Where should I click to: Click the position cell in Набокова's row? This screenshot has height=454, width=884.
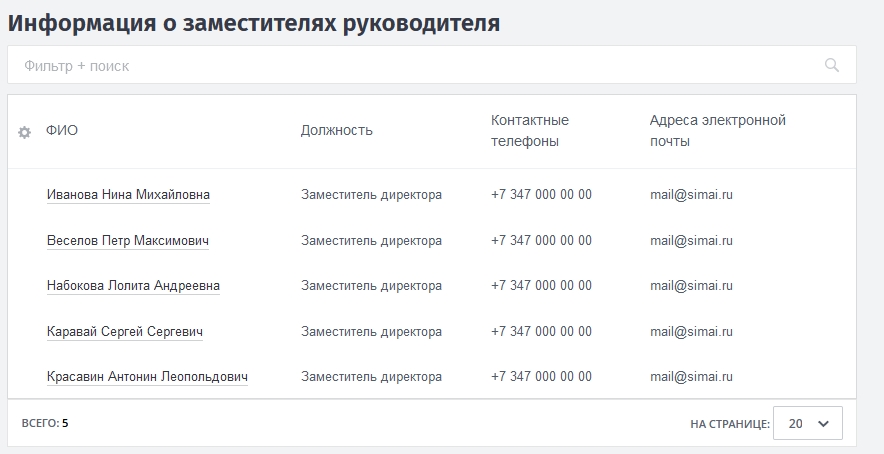point(371,286)
